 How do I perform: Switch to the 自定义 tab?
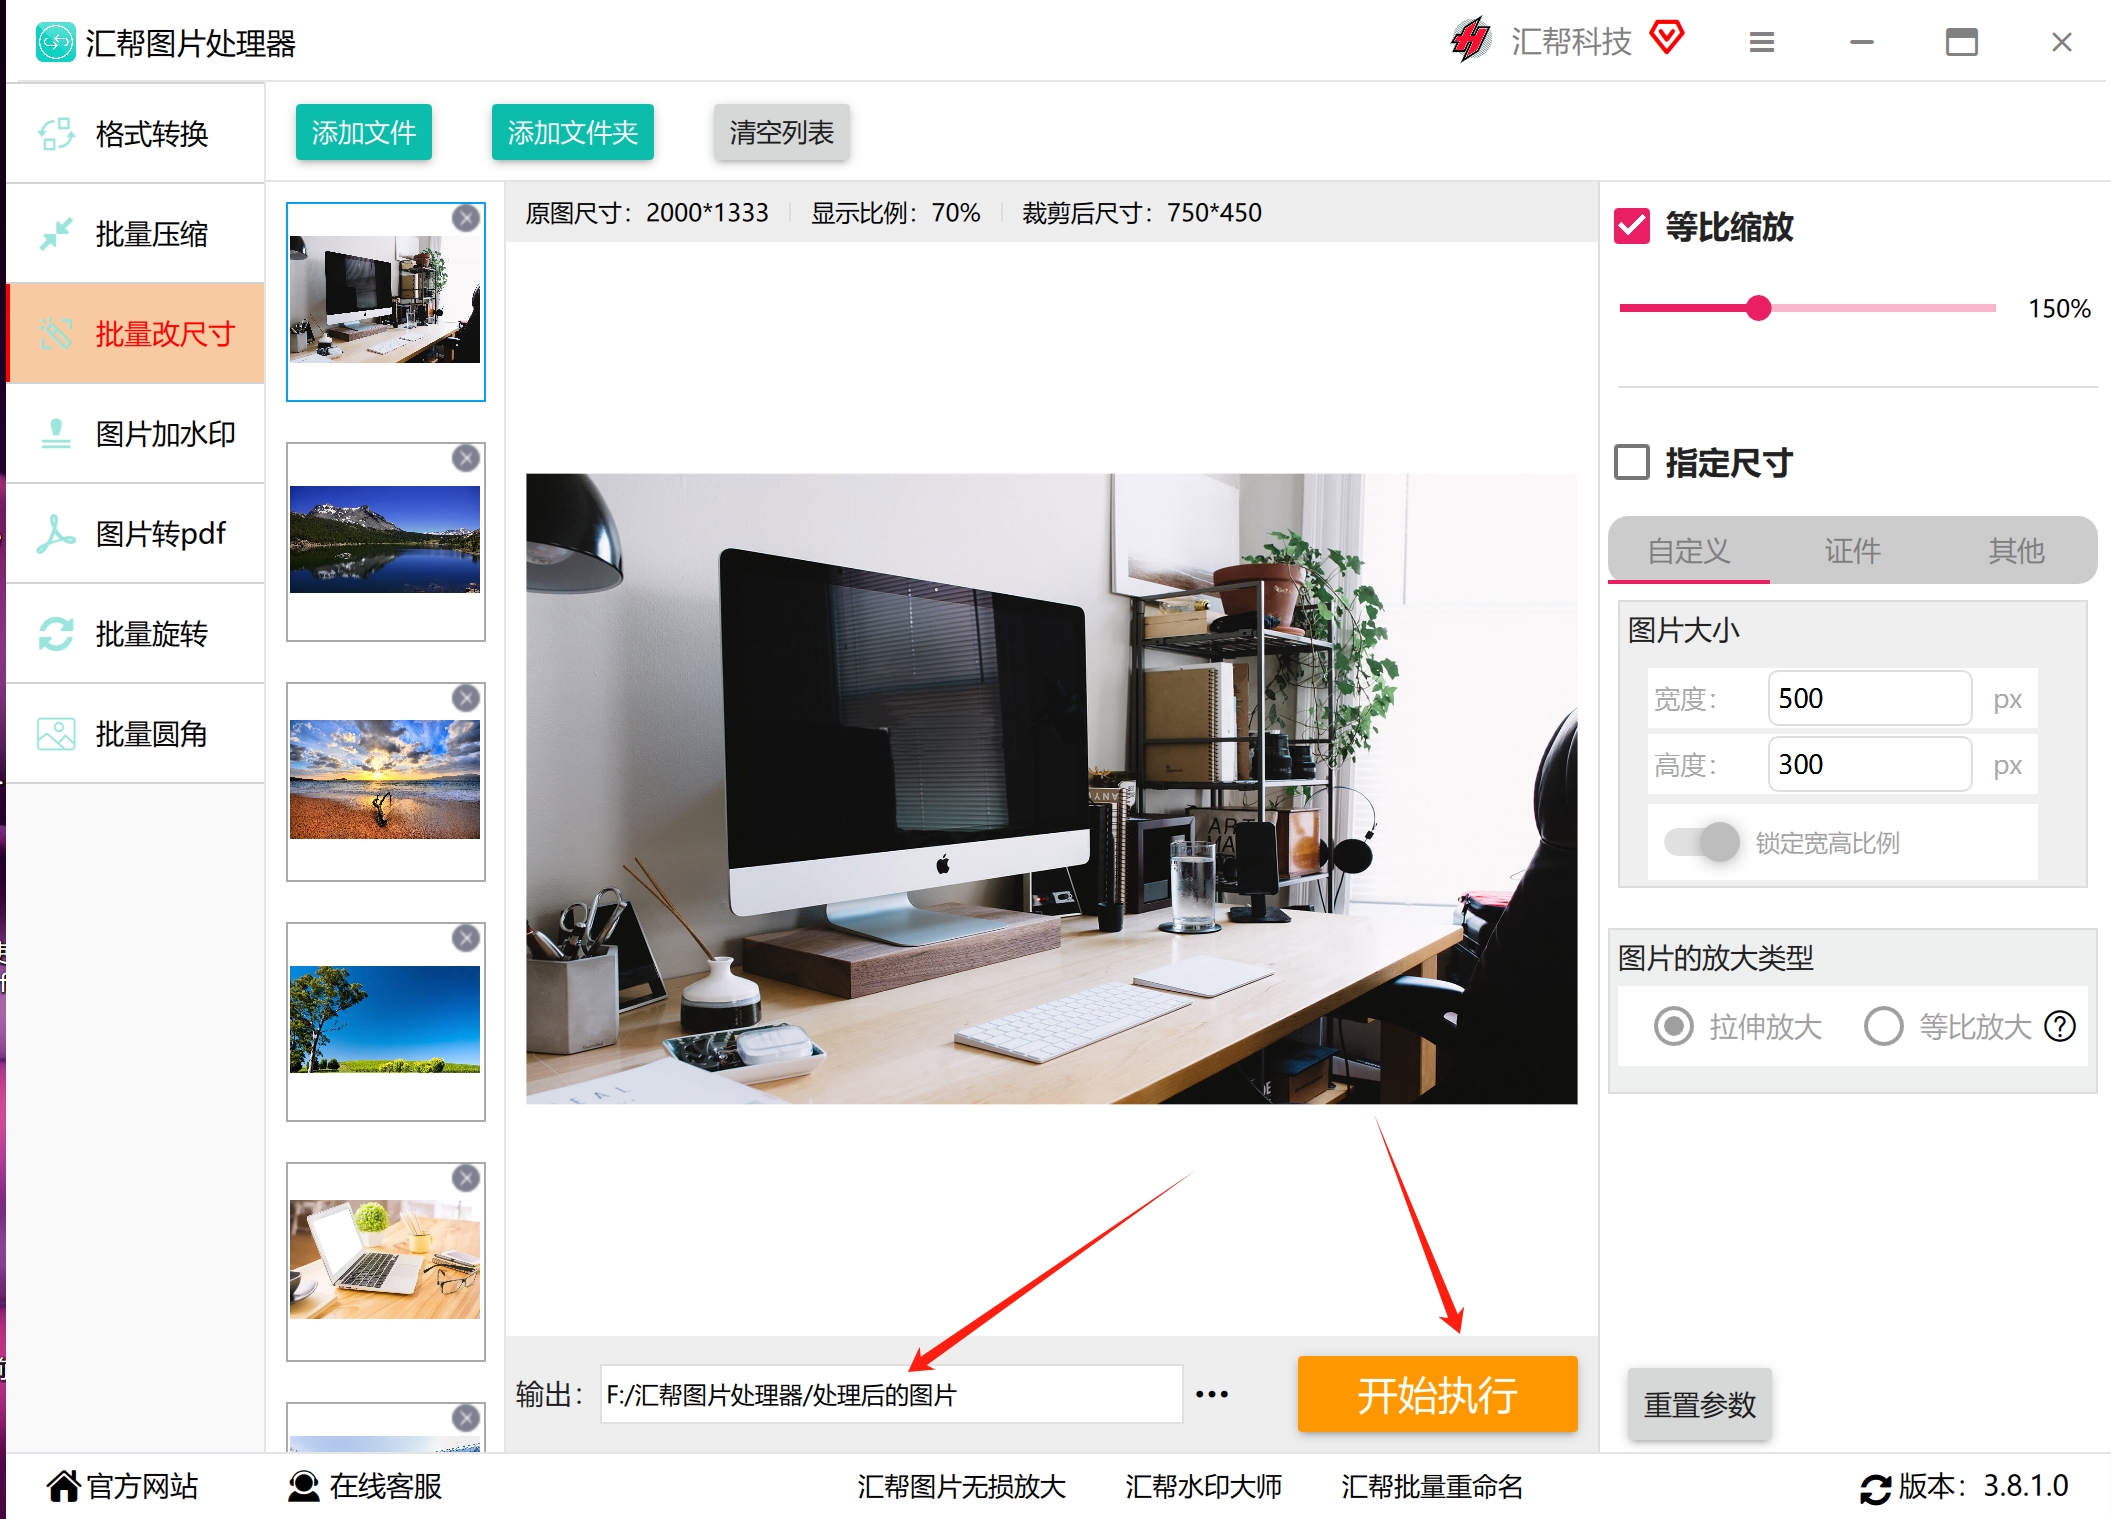tap(1689, 550)
